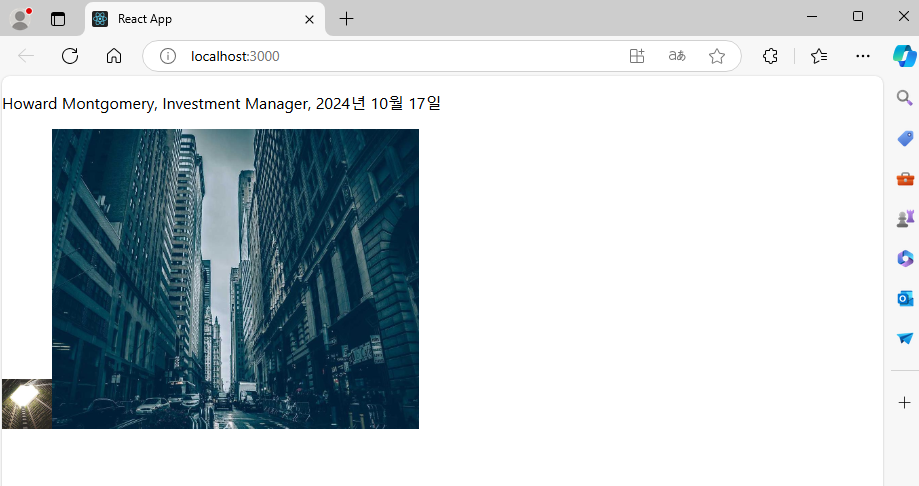Open sidebar Outlook icon

pyautogui.click(x=905, y=298)
